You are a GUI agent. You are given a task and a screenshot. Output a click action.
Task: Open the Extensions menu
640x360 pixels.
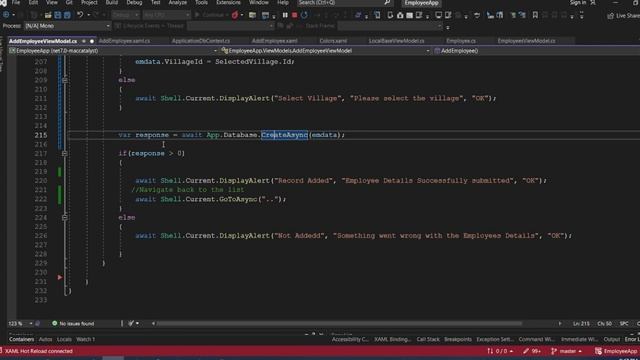228,2
